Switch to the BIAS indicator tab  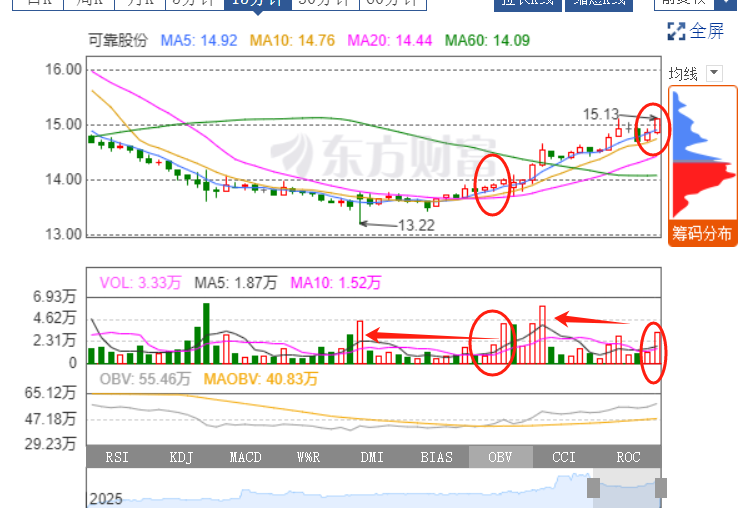437,457
